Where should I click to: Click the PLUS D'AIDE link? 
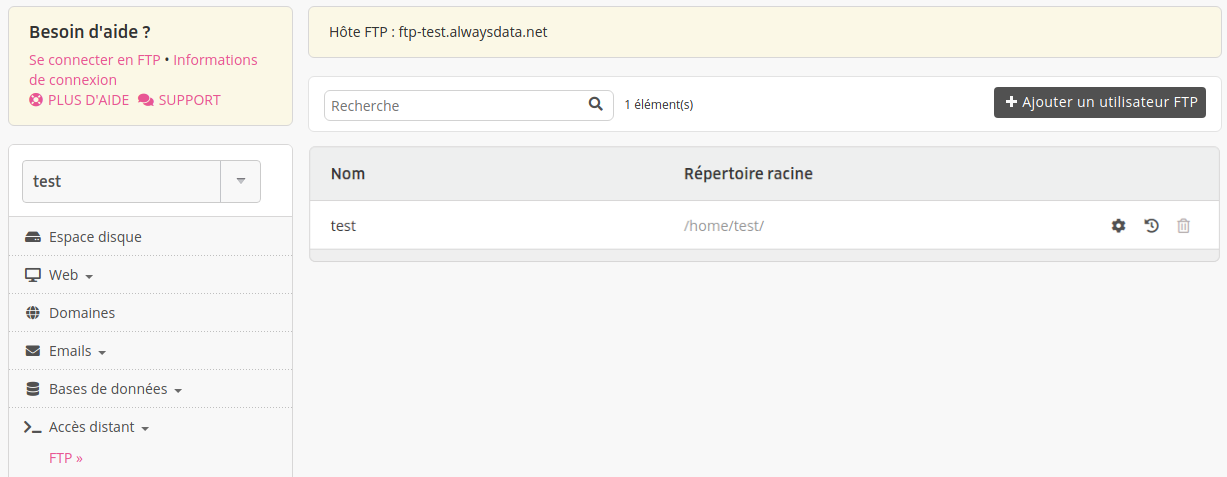point(88,100)
